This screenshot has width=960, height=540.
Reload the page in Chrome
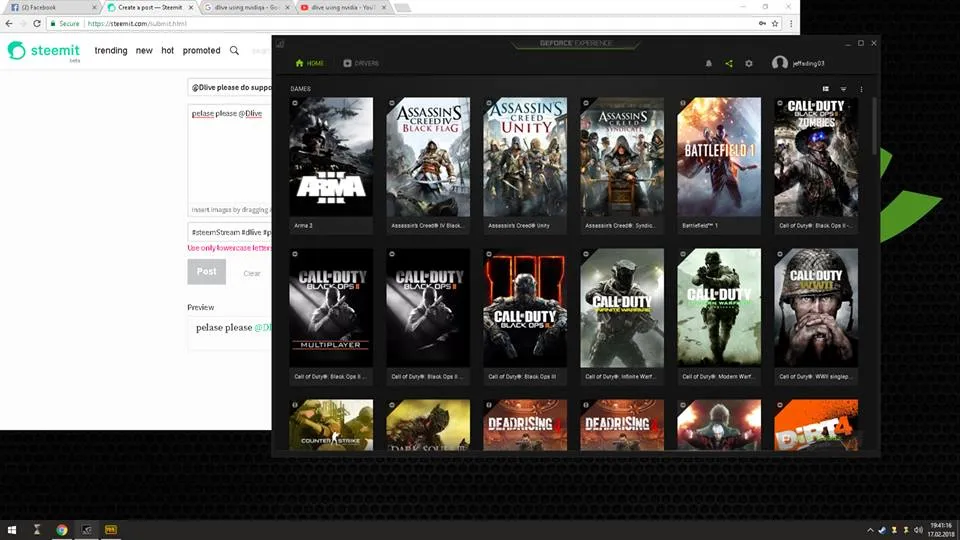37,23
